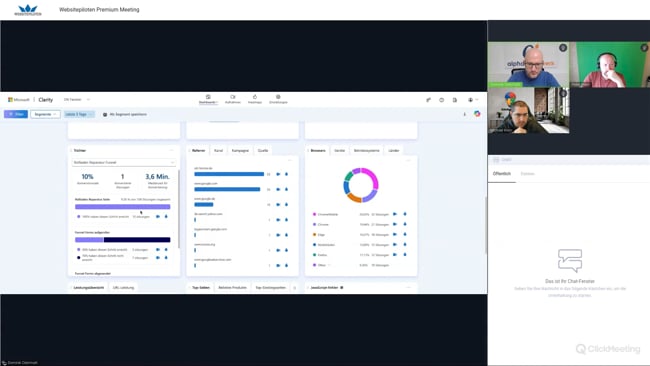Click 'Als Segment speichern'
650x366 pixels.
[125, 114]
